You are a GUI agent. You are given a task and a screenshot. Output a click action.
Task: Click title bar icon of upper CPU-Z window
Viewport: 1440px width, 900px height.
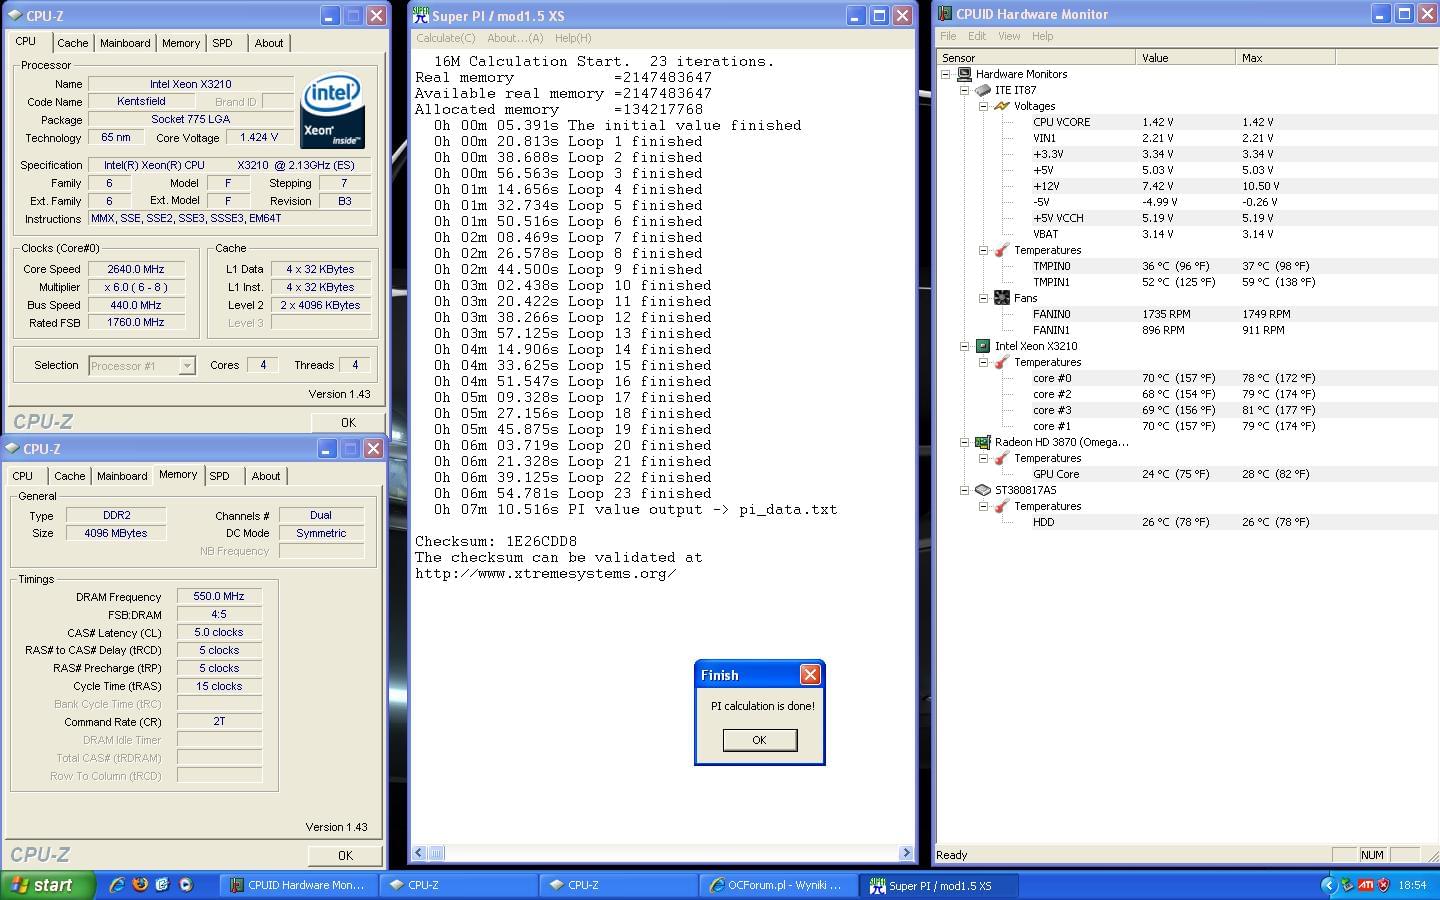14,16
